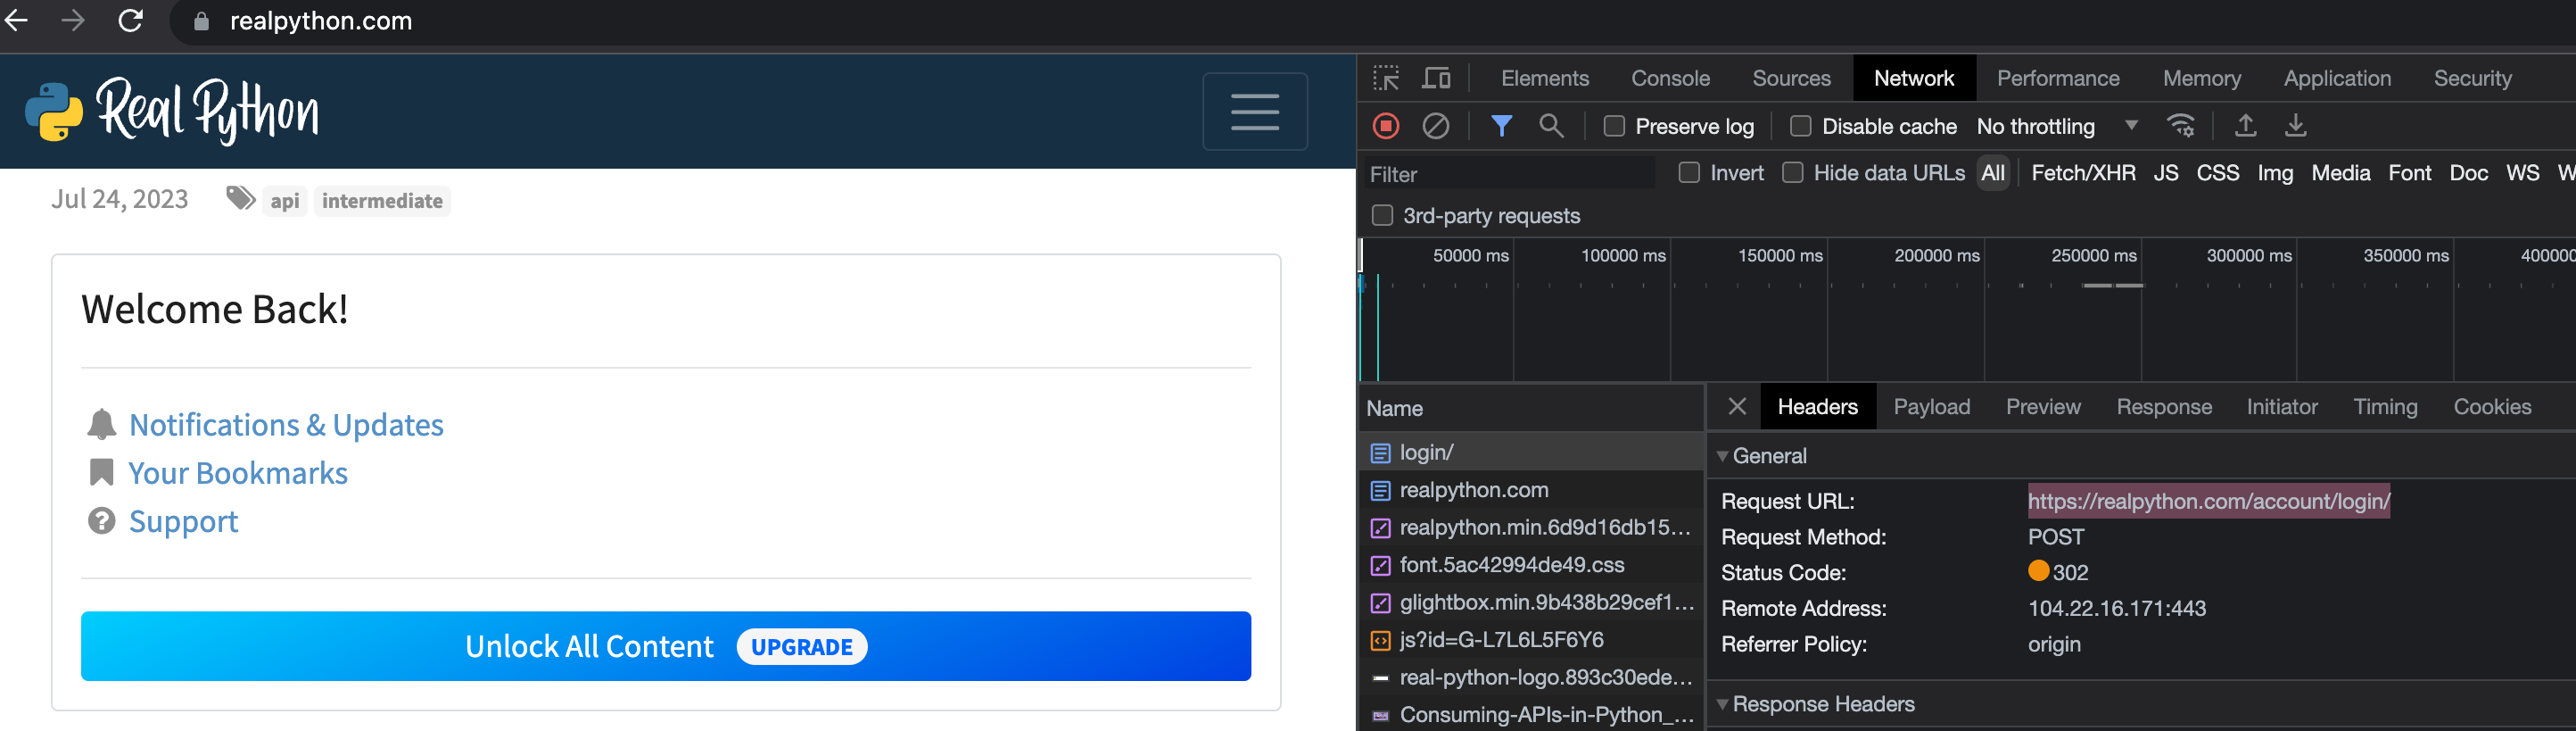Check 3rd-party requests checkbox
This screenshot has width=2576, height=731.
pos(1382,216)
